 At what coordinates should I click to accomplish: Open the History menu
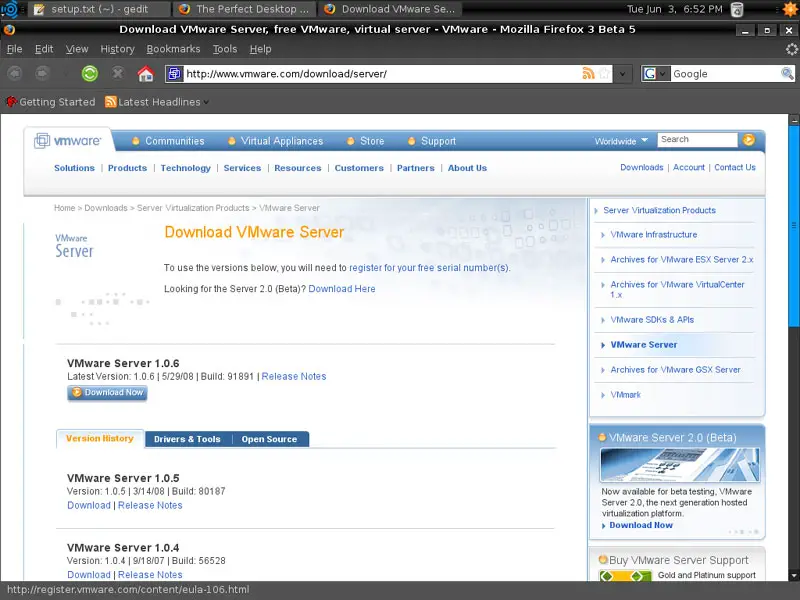[117, 49]
